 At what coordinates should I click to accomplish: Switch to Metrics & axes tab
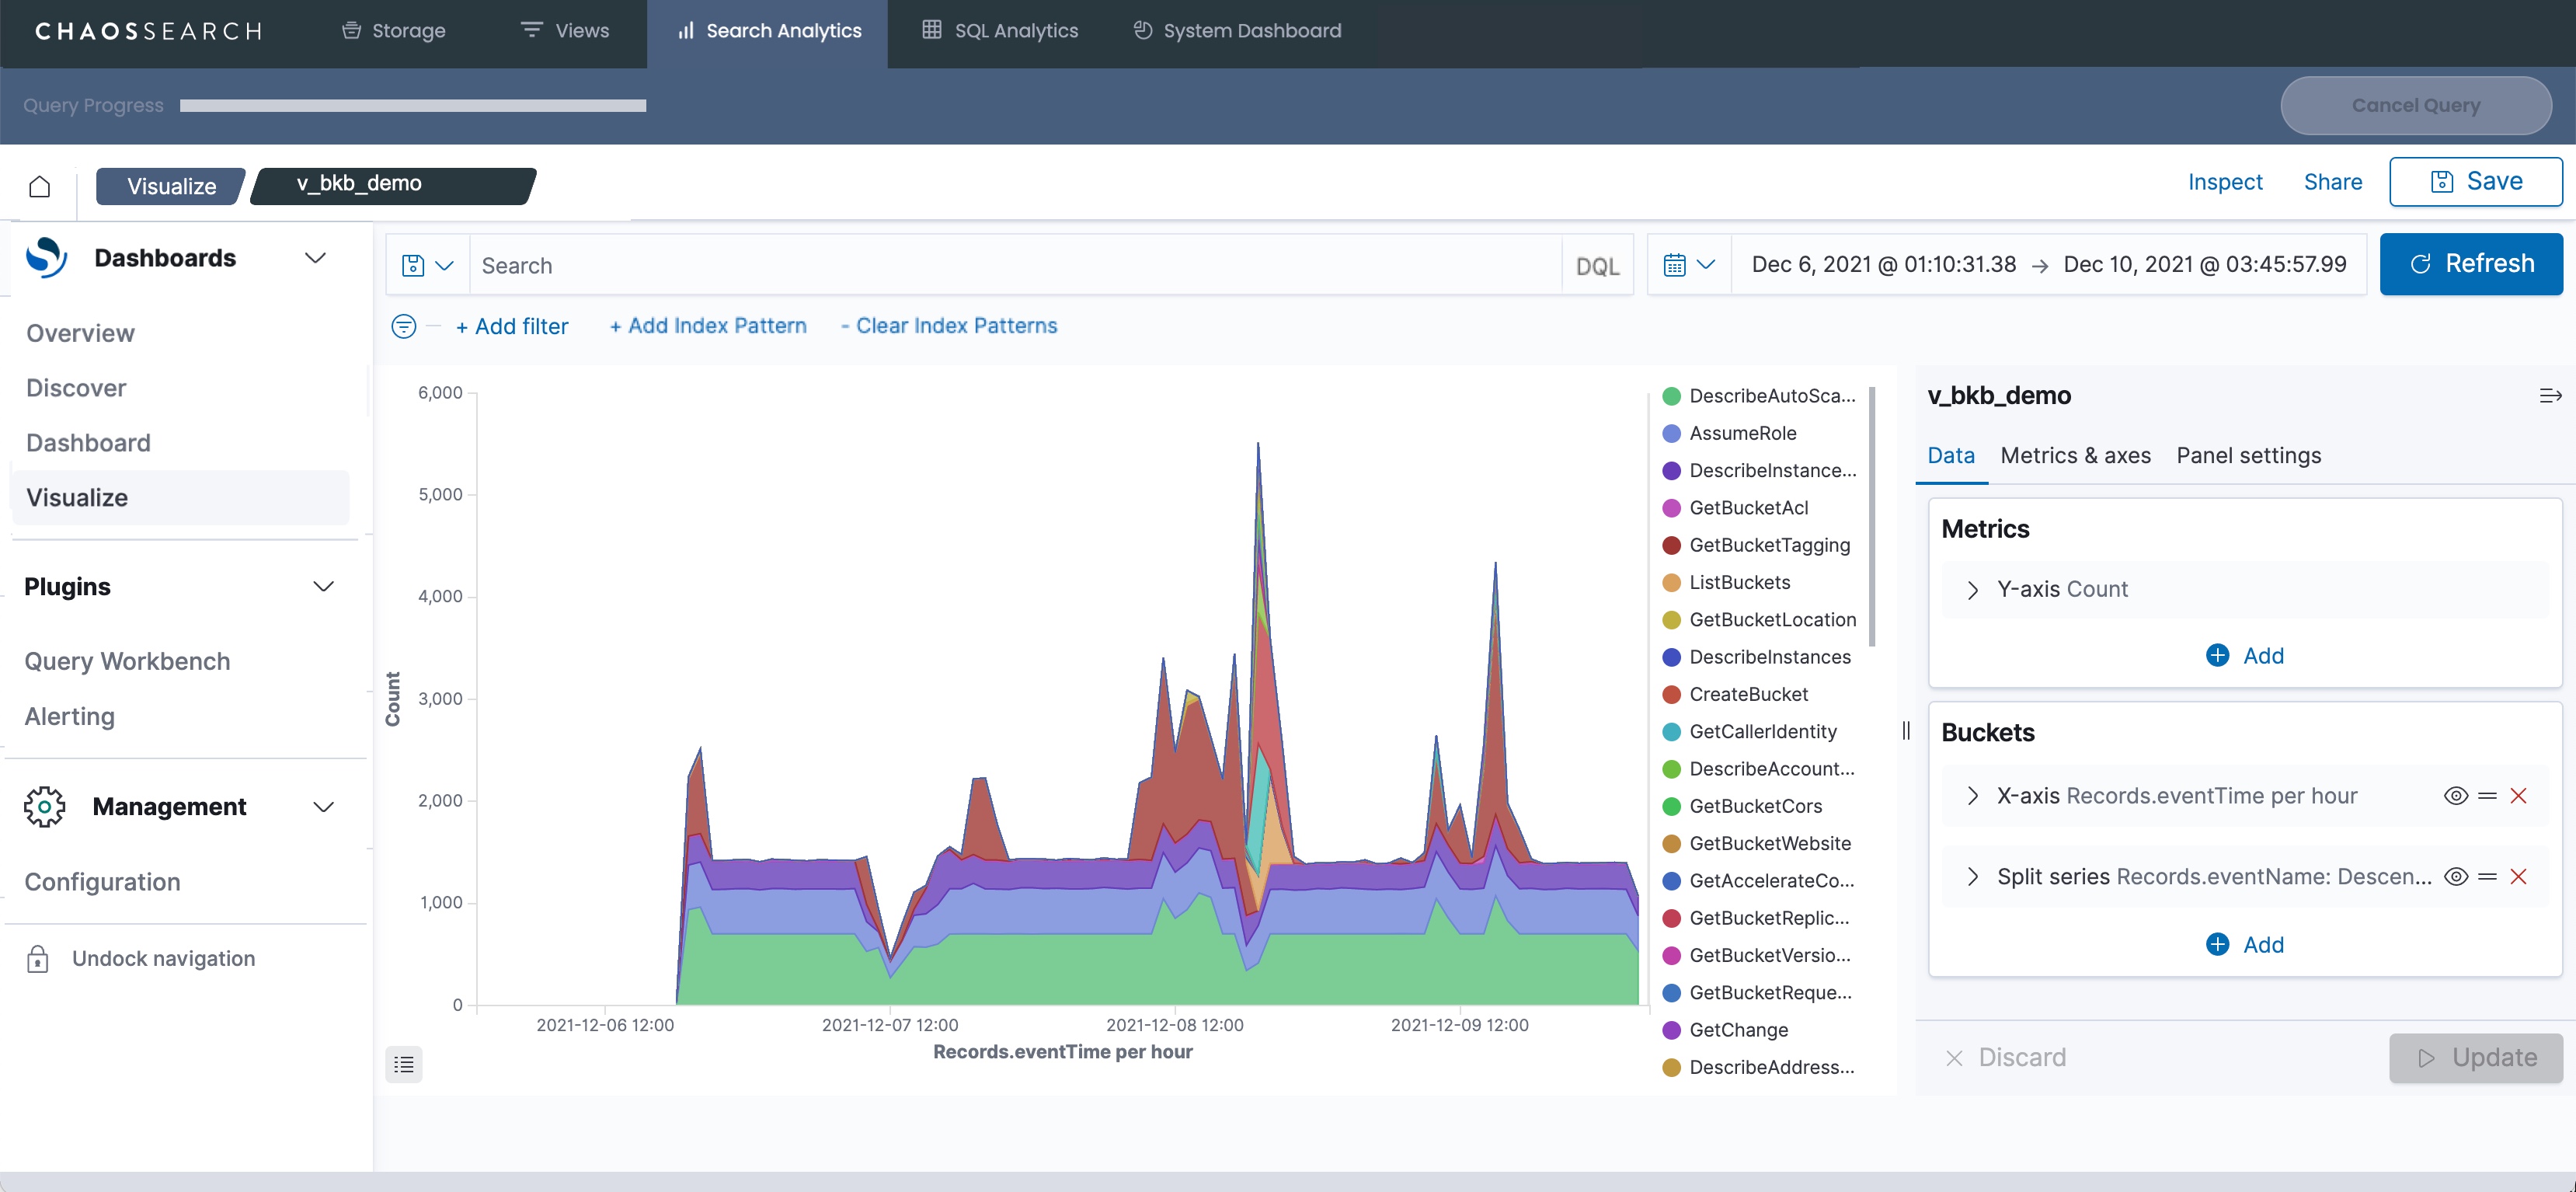click(2075, 456)
